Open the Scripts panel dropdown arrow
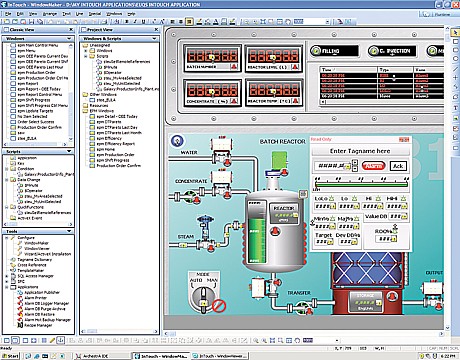460x360 pixels. pos(69,151)
